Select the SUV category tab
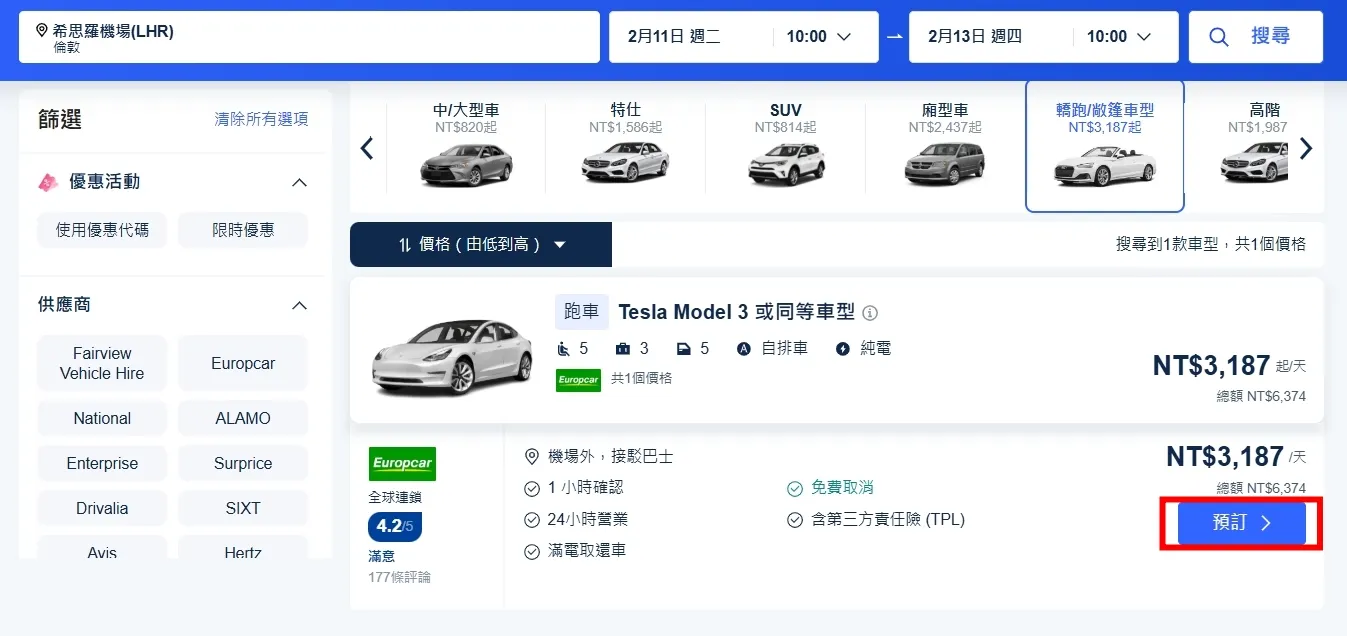The height and width of the screenshot is (636, 1347). tap(786, 148)
